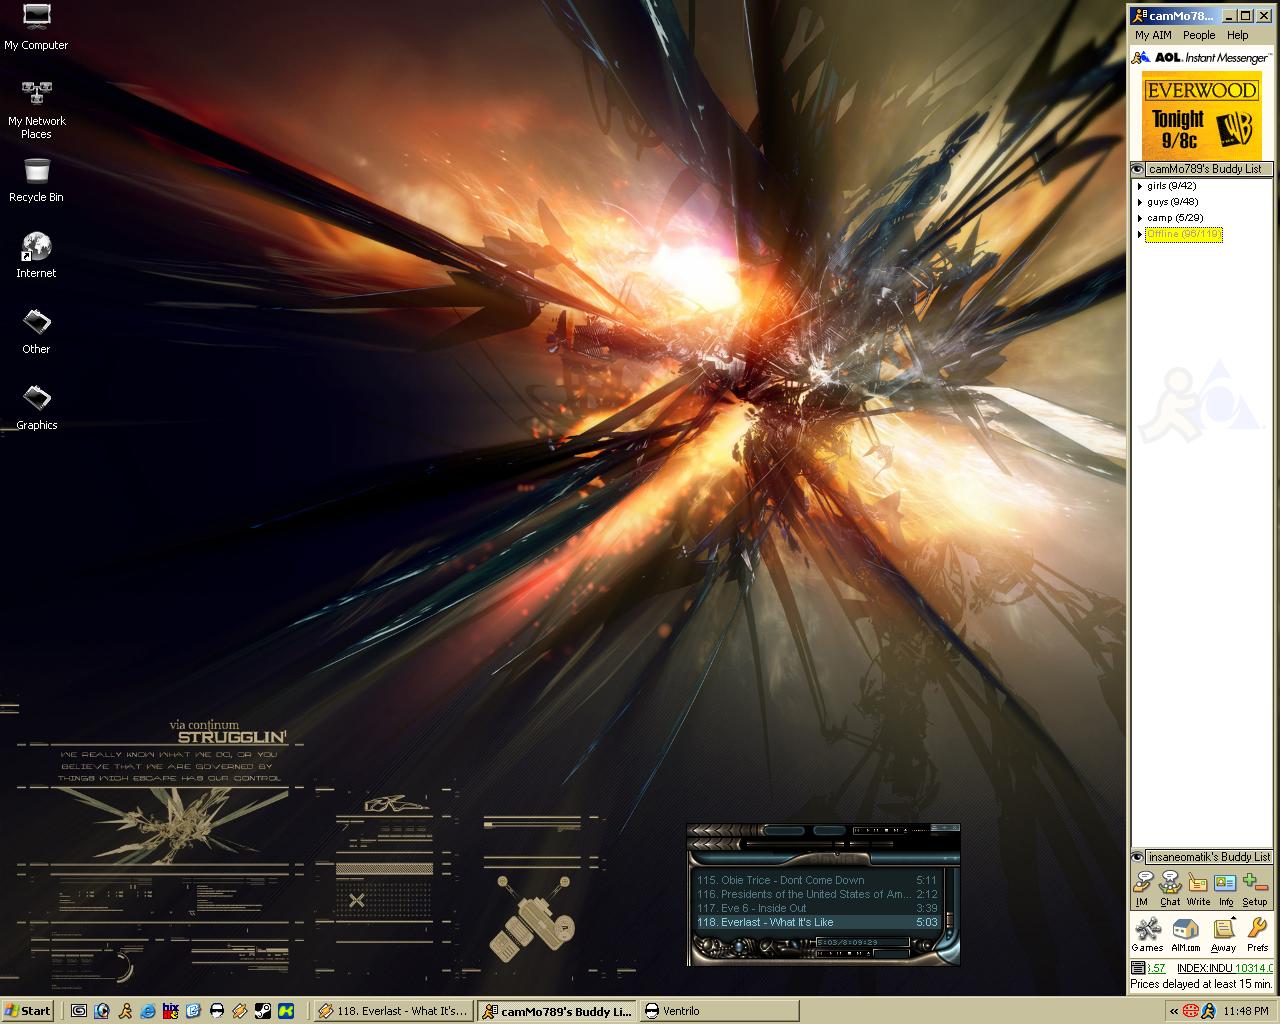Open the Prefs wrench icon in AIM

tap(1258, 935)
